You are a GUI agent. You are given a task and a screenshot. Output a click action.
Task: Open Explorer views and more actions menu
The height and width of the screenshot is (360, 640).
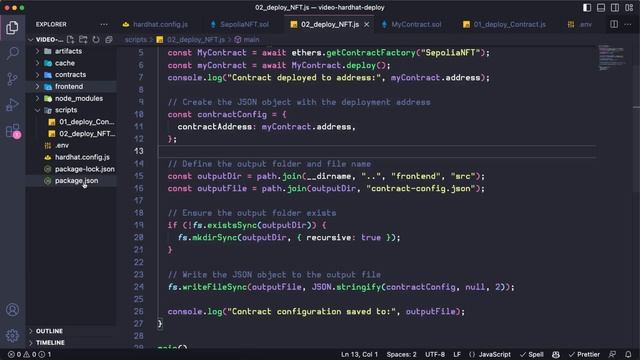click(x=104, y=24)
